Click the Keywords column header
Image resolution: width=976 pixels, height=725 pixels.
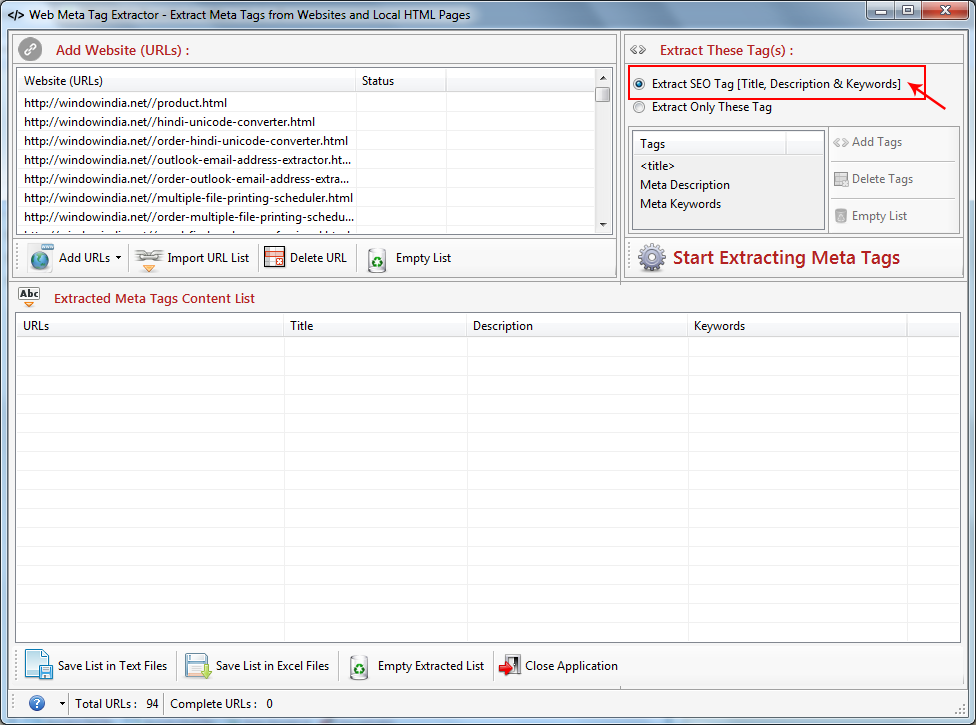coord(797,326)
